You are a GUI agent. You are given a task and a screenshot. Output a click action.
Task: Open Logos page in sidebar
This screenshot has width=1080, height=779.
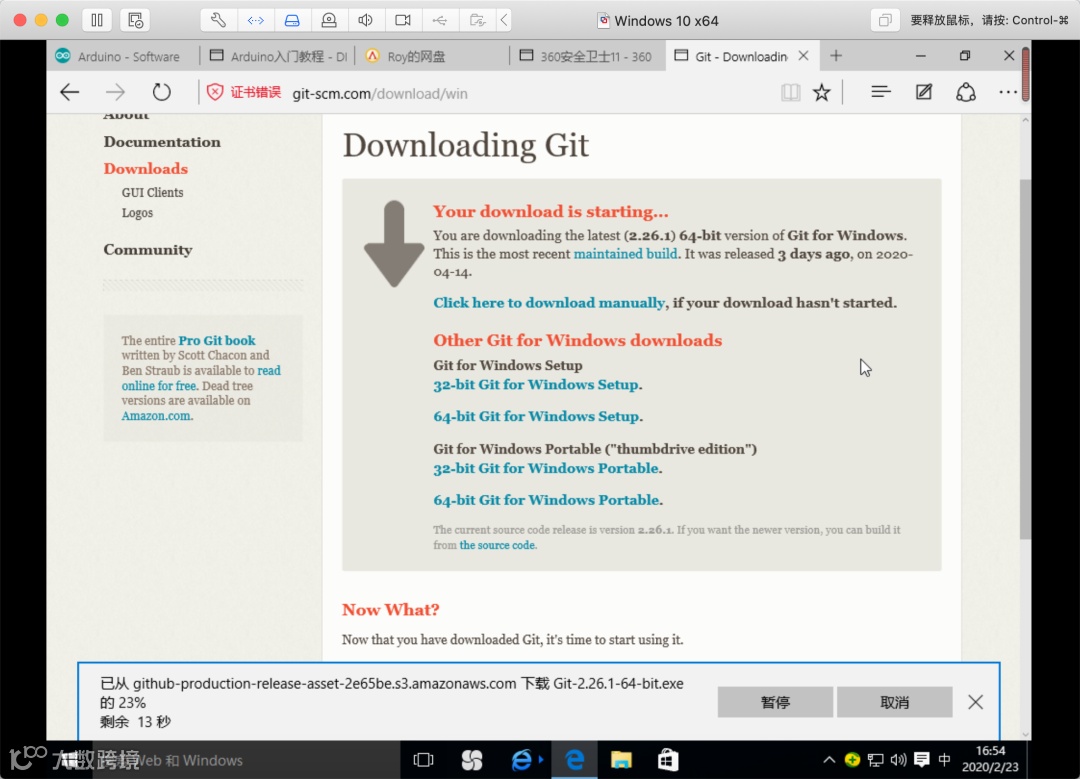(137, 213)
